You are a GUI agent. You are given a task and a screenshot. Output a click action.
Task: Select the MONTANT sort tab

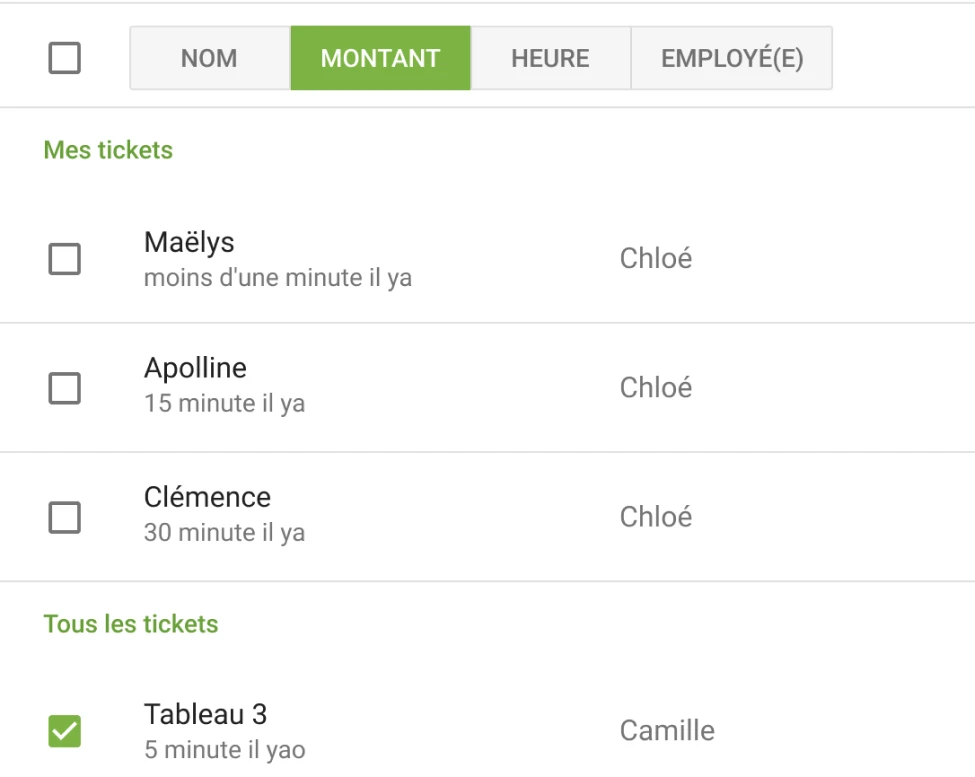pyautogui.click(x=380, y=58)
